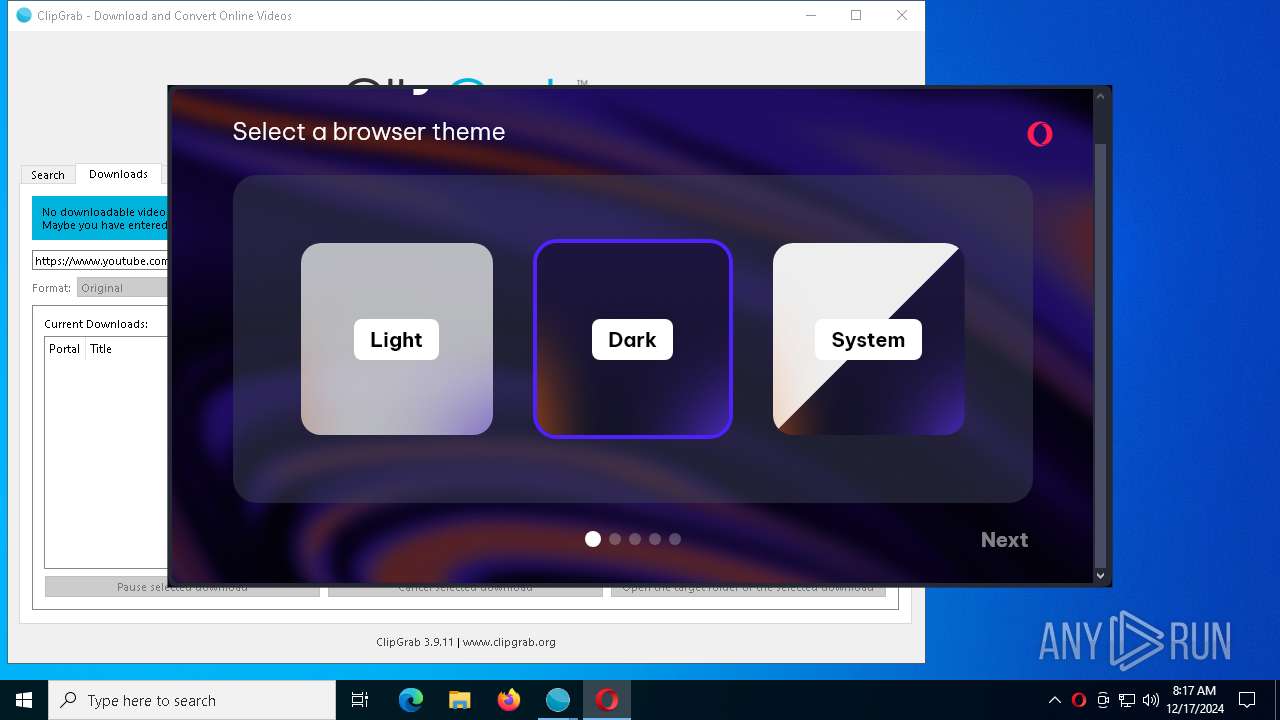Click the YouTube URL field in ClipGrab

pyautogui.click(x=100, y=261)
